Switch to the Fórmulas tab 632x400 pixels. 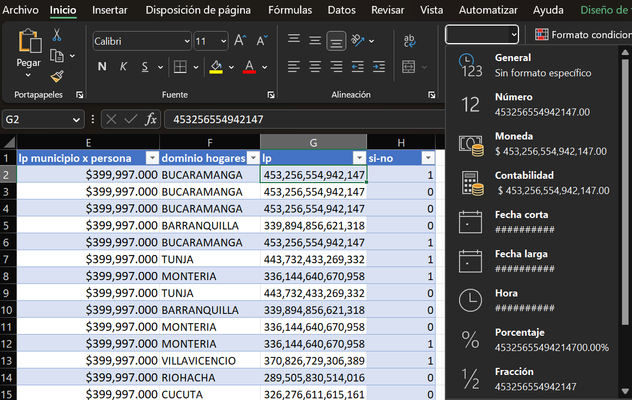pyautogui.click(x=290, y=10)
